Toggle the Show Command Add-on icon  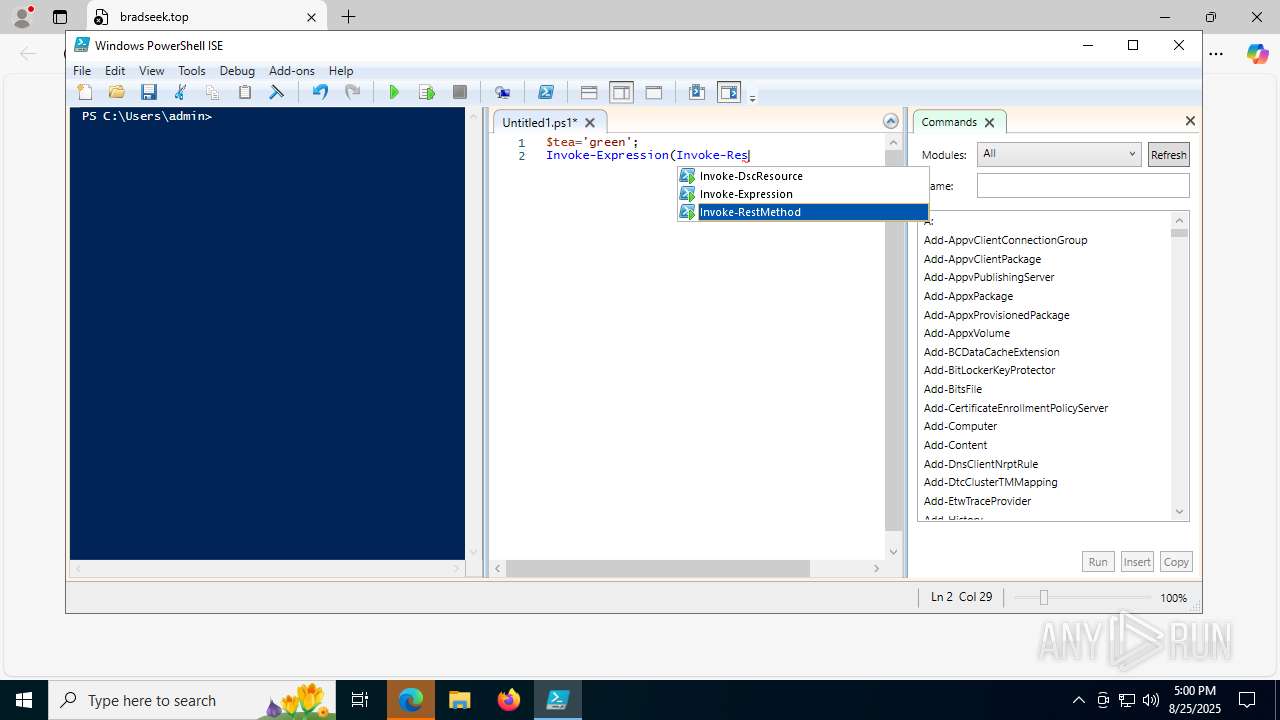pos(729,92)
